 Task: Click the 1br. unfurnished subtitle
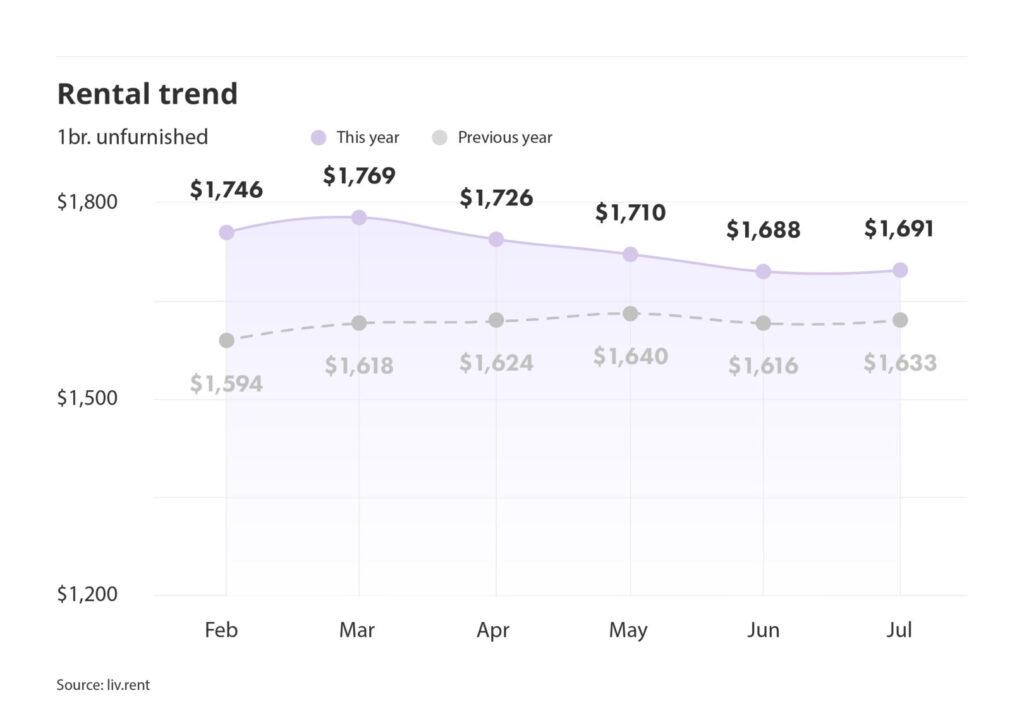133,137
